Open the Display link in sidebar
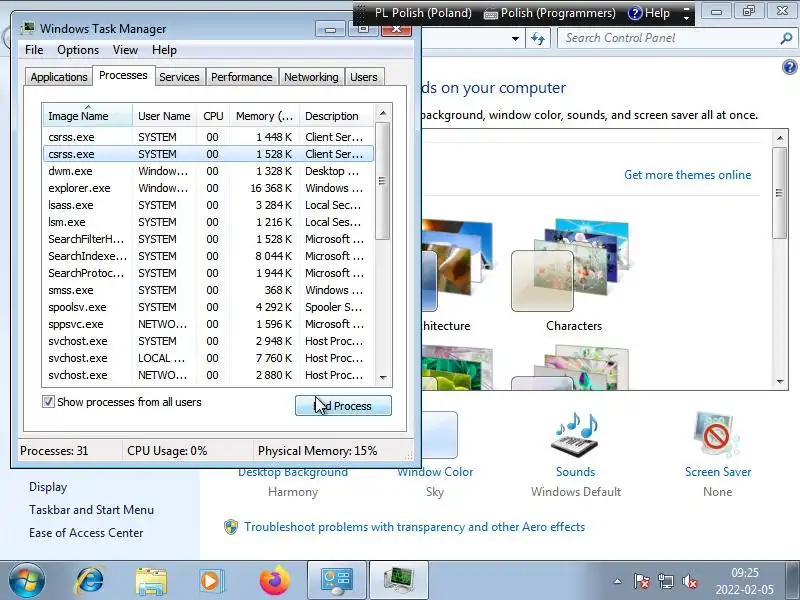The image size is (800, 600). click(x=48, y=487)
